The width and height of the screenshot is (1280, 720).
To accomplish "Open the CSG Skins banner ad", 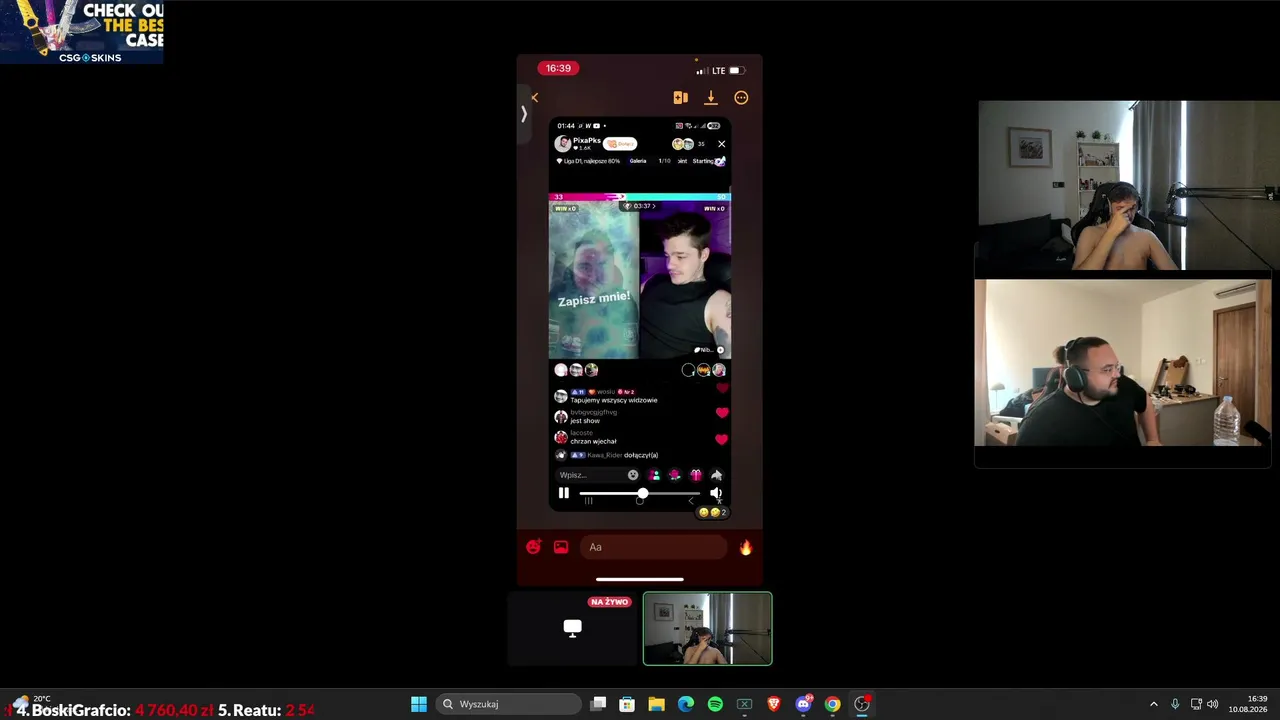I will click(82, 32).
